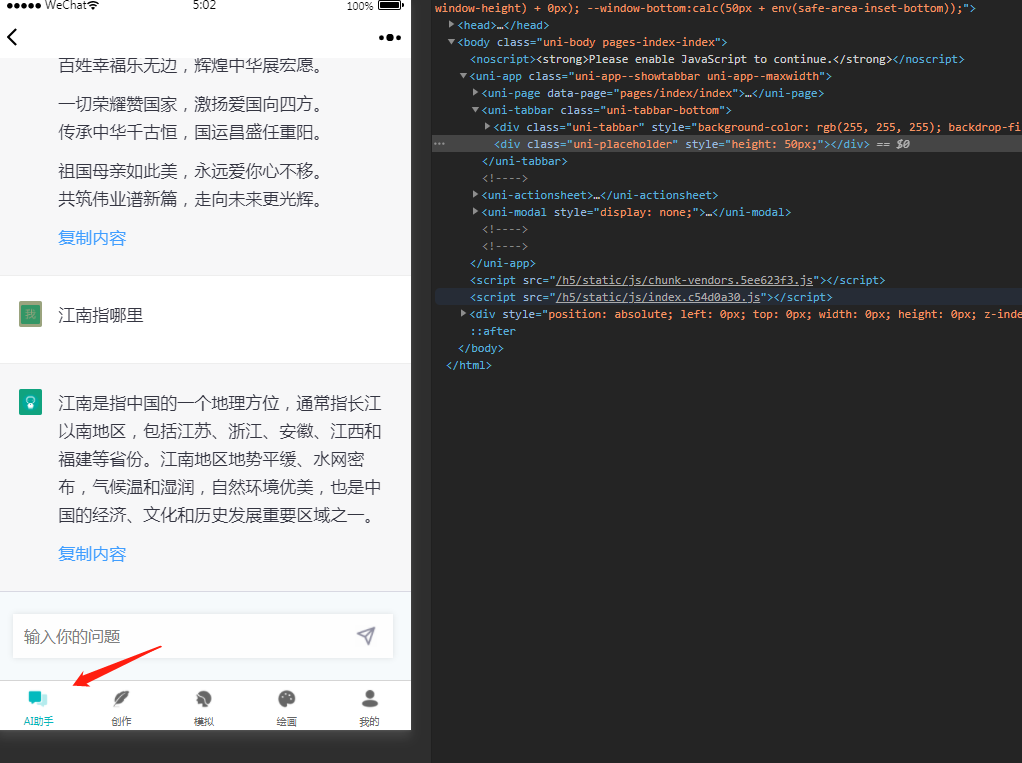Click the 100% battery percentage text
This screenshot has height=763, width=1022.
[360, 6]
